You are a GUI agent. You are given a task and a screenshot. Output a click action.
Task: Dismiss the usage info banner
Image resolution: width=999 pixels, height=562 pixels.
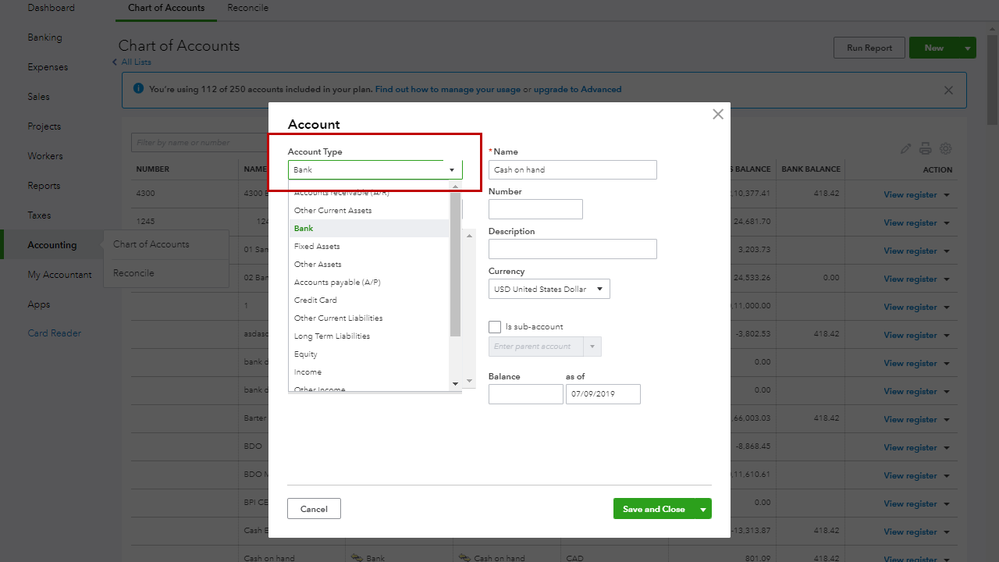tap(948, 90)
